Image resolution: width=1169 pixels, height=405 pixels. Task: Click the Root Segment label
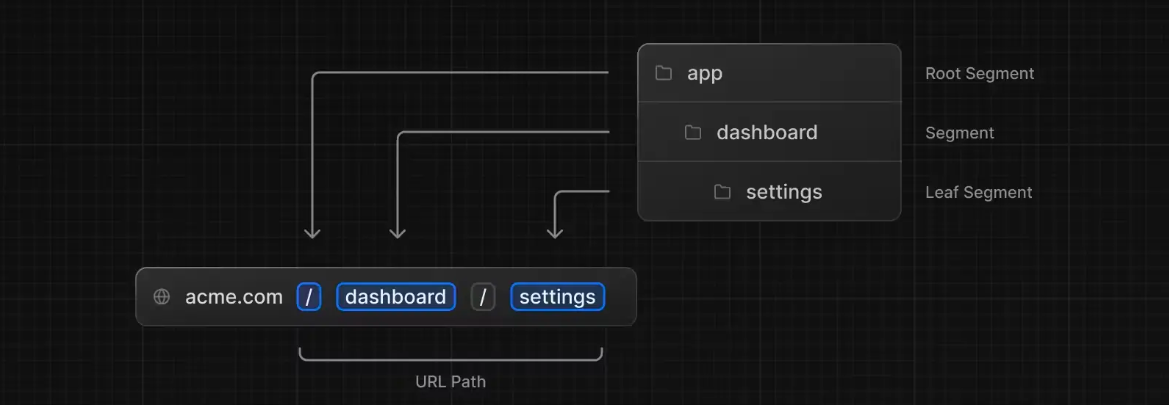click(x=979, y=74)
